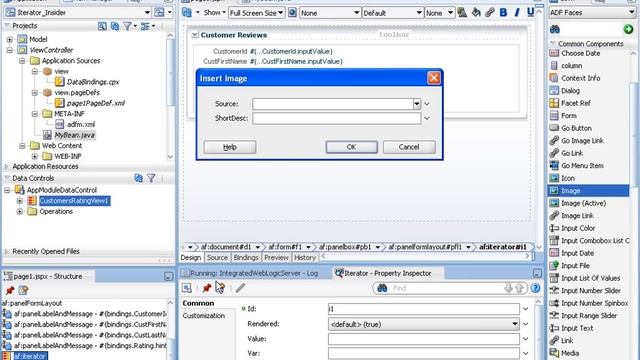Select the Facet Ref component
This screenshot has width=640, height=360.
[x=576, y=103]
